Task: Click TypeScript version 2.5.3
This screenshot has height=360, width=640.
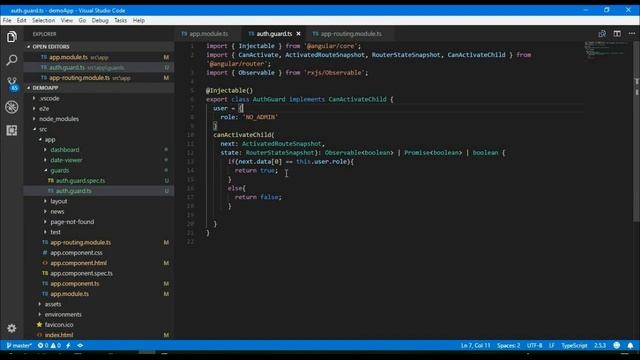Action: 600,345
